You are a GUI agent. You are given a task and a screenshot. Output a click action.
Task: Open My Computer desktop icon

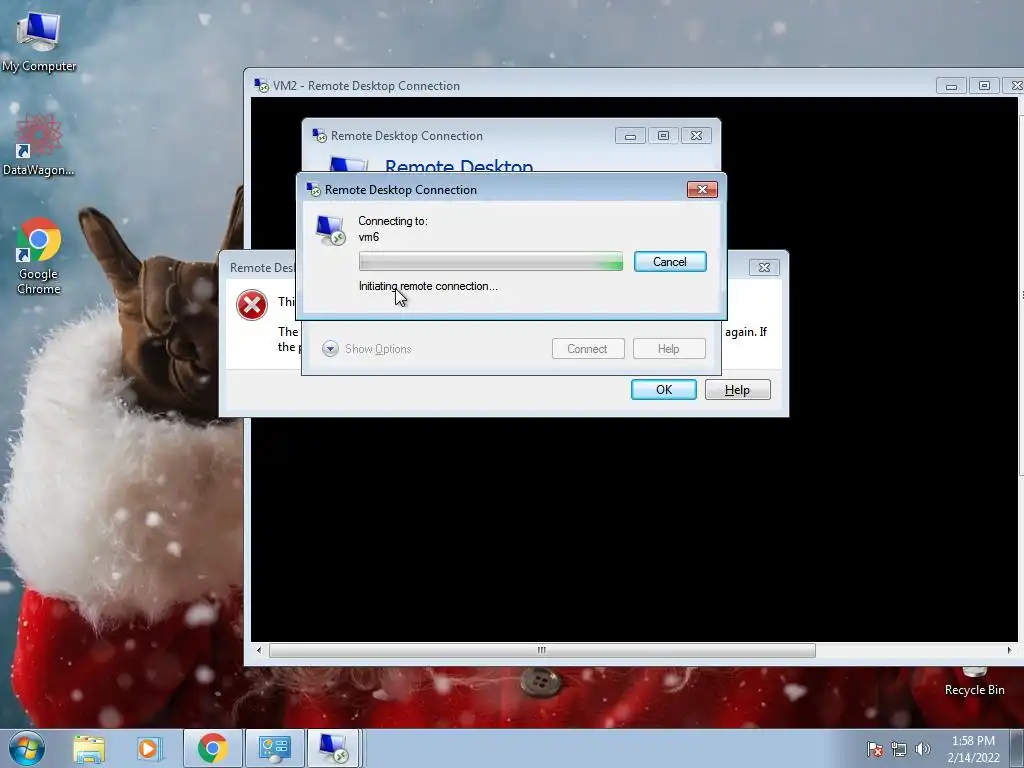click(38, 40)
